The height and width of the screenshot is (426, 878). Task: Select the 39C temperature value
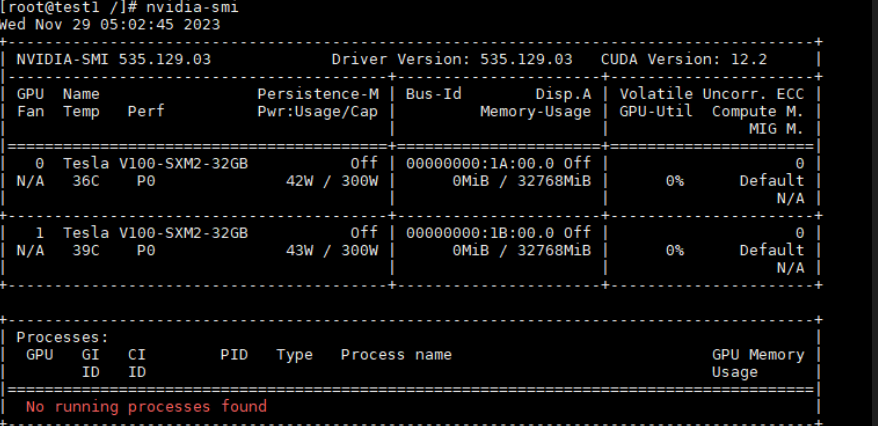tap(86, 250)
